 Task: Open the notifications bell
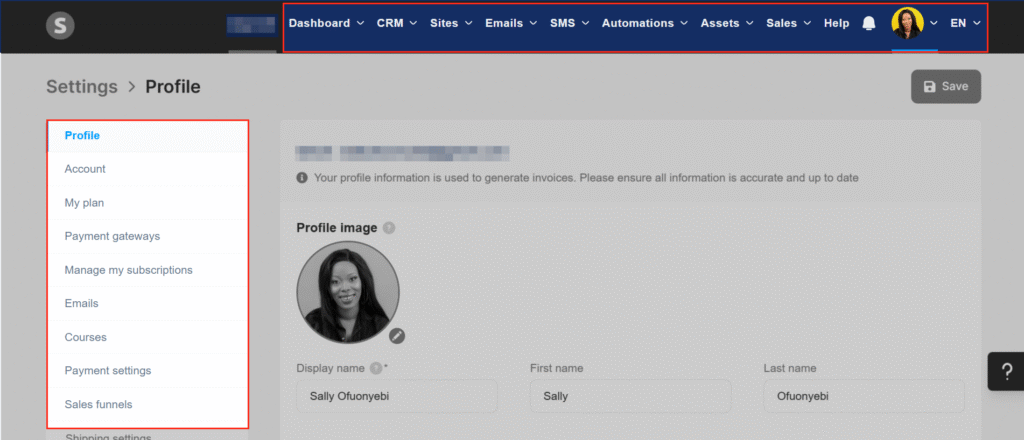point(868,23)
